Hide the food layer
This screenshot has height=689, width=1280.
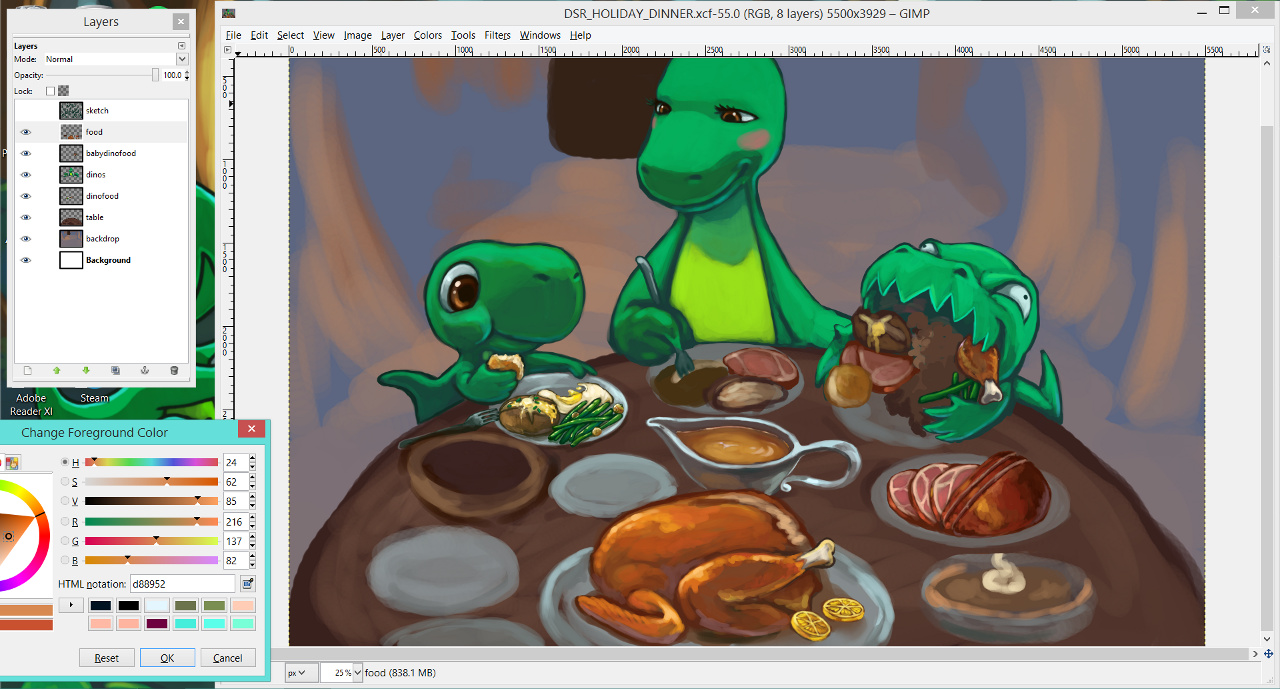(x=26, y=132)
